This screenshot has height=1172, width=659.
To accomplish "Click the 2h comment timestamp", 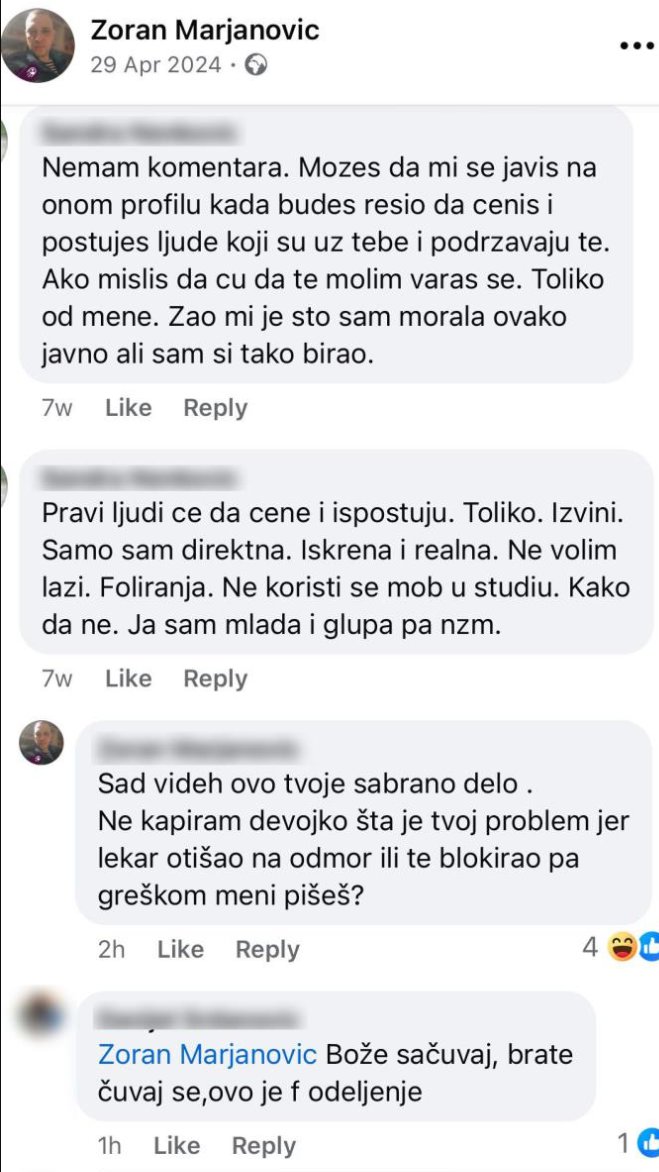I will click(x=111, y=949).
